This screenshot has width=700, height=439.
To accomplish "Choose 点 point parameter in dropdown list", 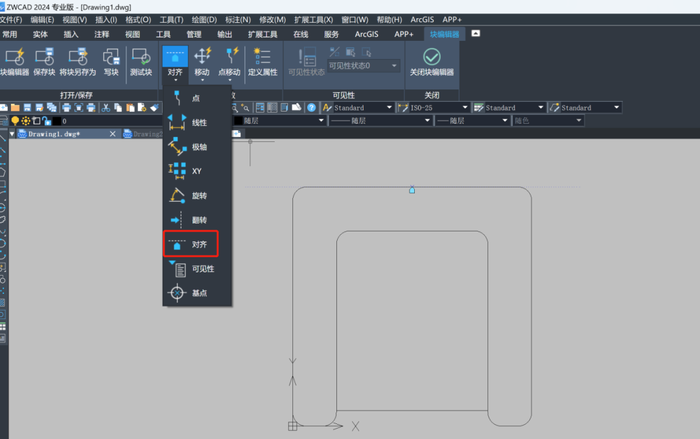I will pos(197,98).
